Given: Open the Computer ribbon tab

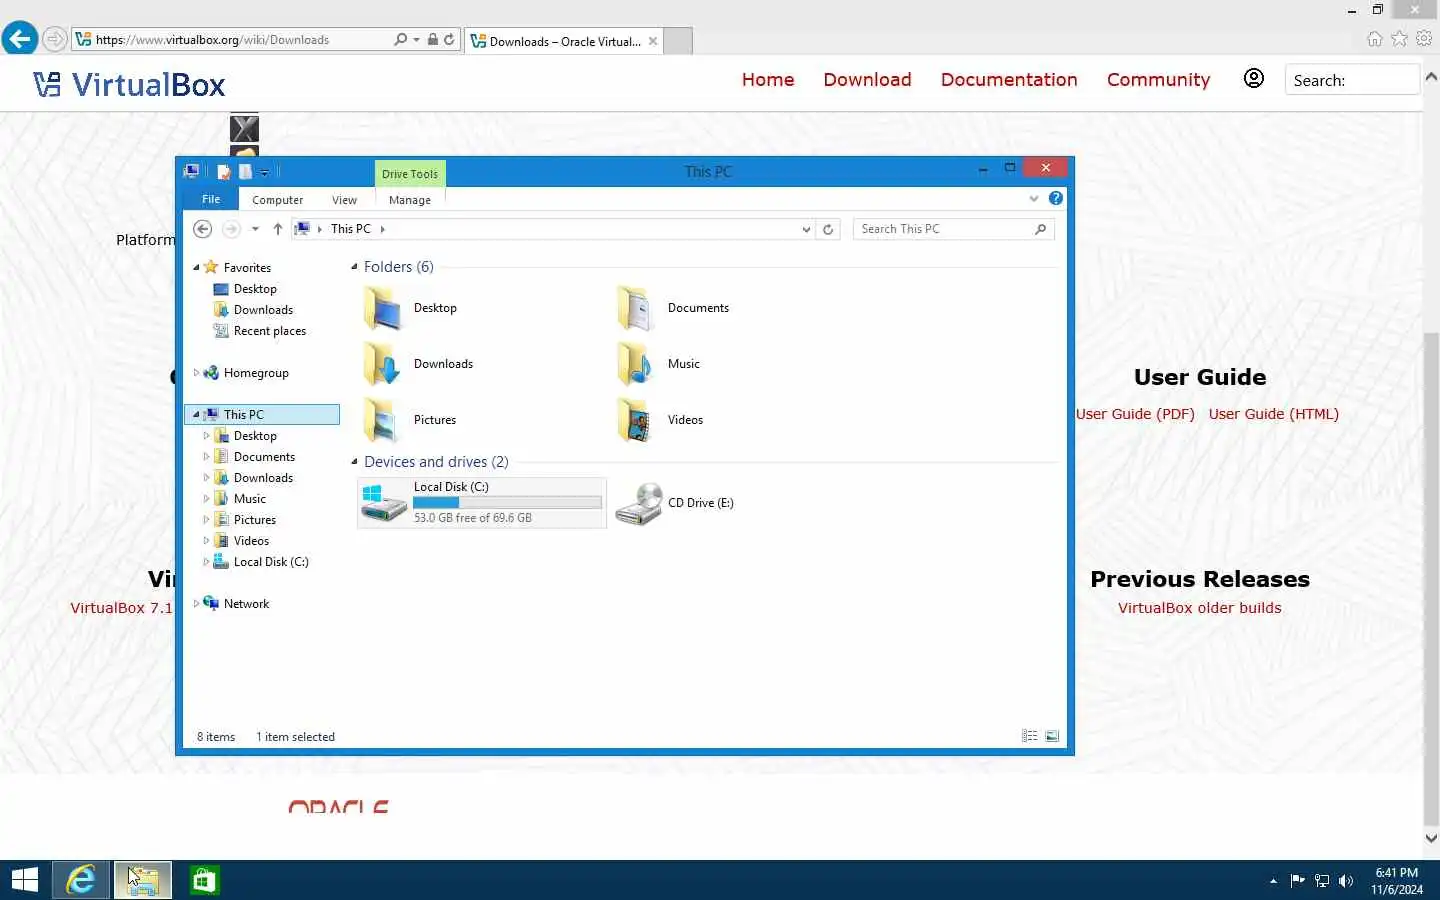Looking at the screenshot, I should pos(277,200).
